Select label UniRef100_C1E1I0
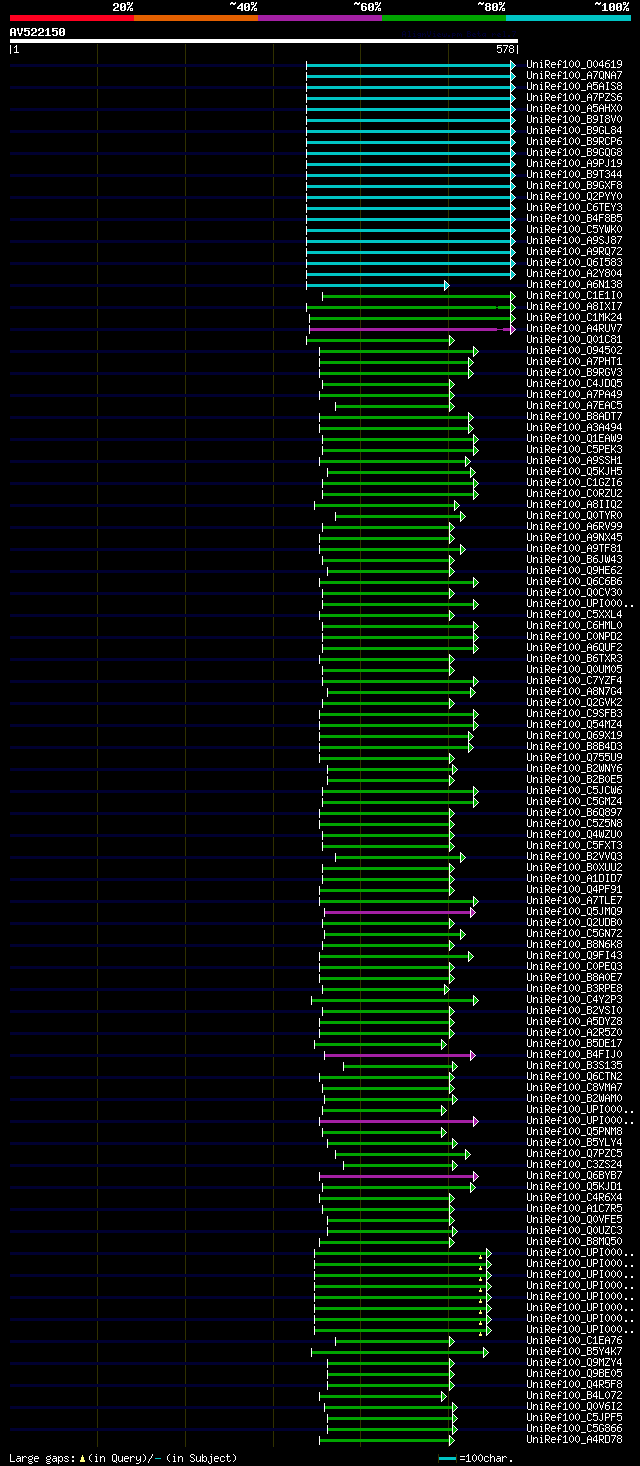Screen dimensions: 640x1466 pos(574,295)
